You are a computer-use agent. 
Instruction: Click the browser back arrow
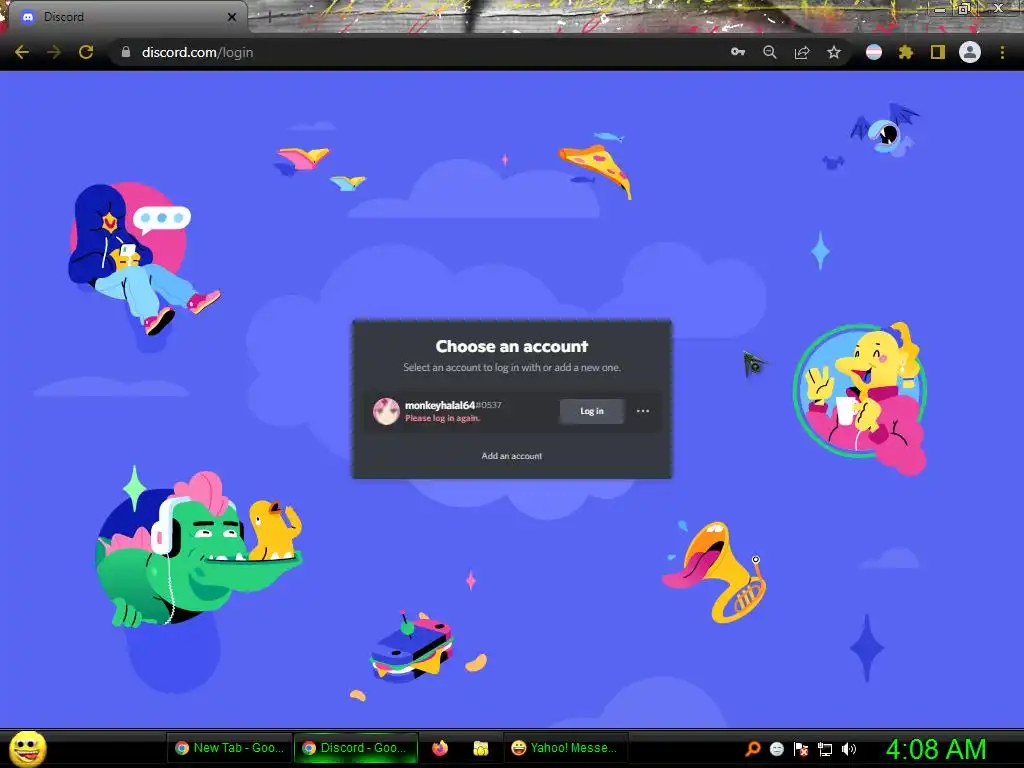22,52
